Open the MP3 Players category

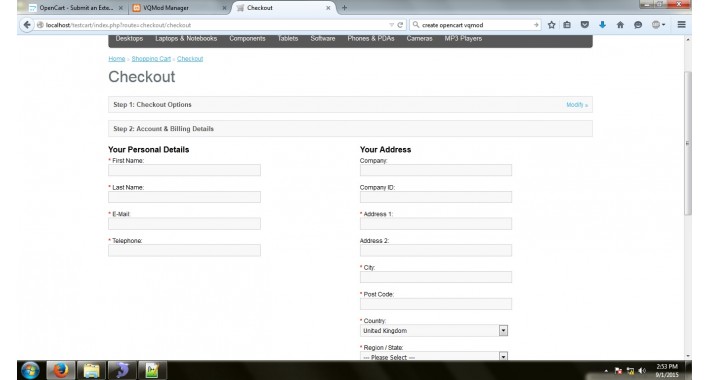click(x=463, y=38)
